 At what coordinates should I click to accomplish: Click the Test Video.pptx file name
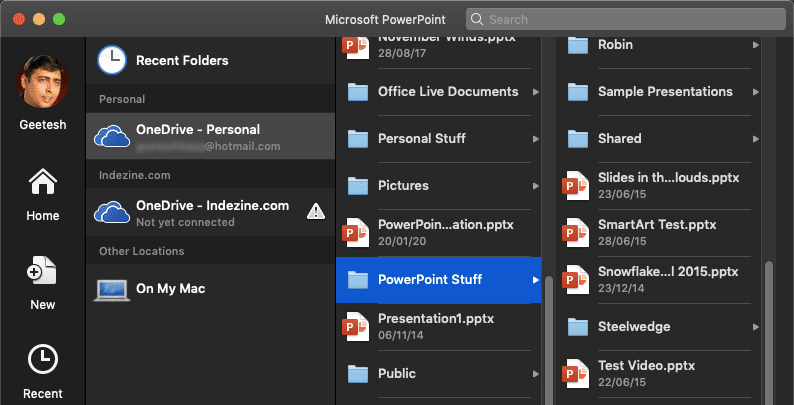[x=646, y=366]
